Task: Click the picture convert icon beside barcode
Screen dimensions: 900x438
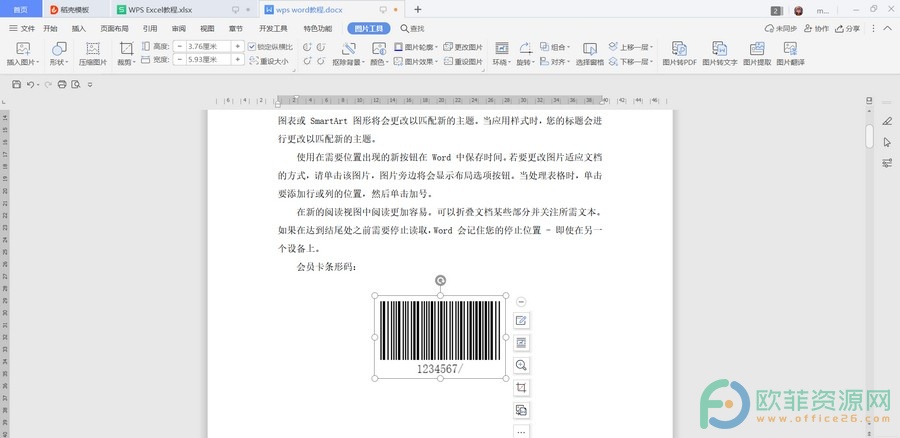Action: point(521,410)
